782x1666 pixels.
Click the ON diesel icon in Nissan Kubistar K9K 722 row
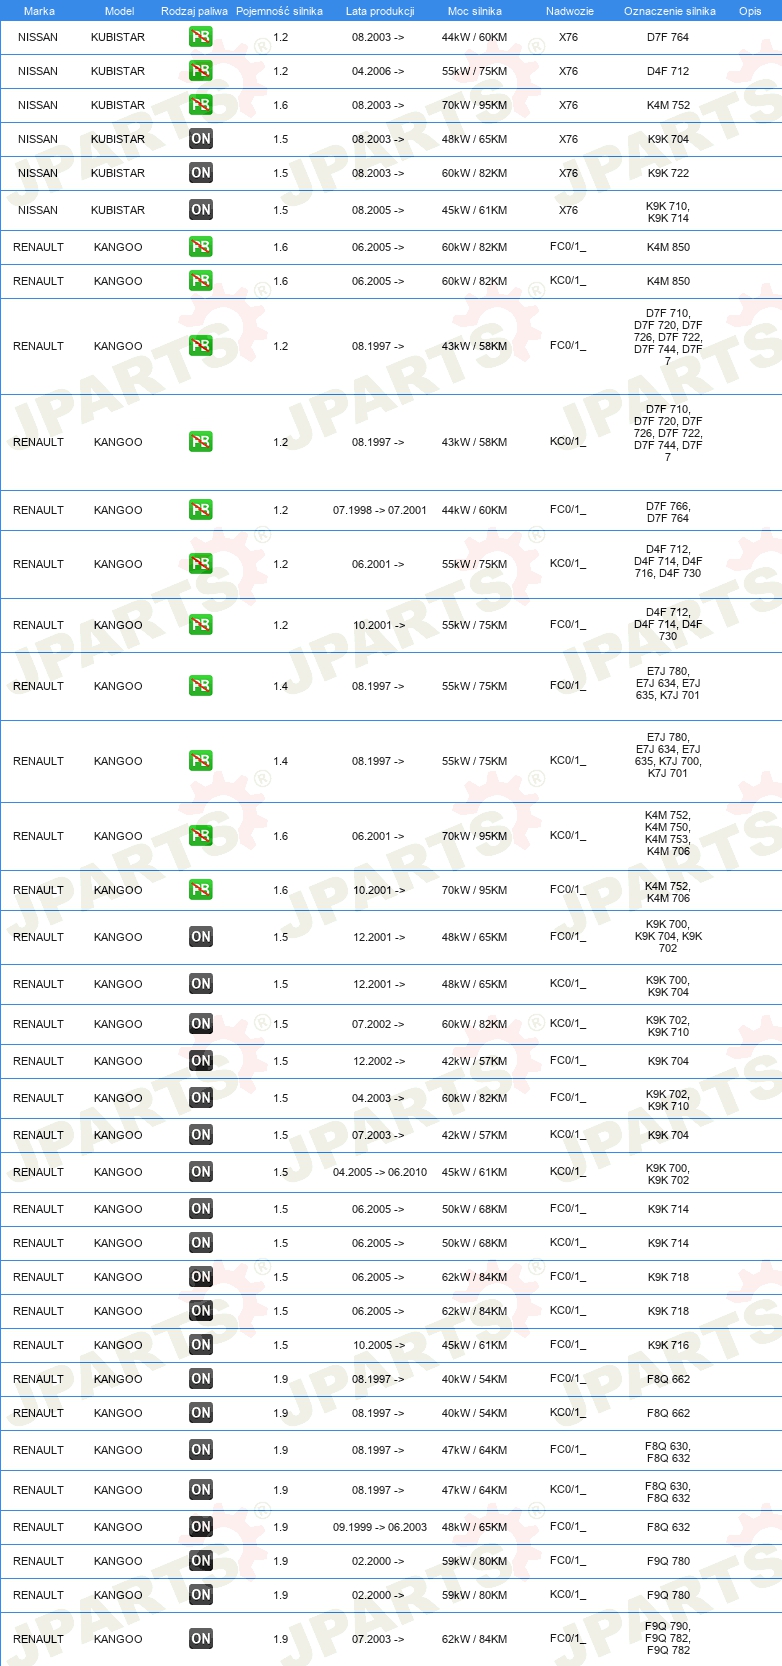(x=200, y=173)
